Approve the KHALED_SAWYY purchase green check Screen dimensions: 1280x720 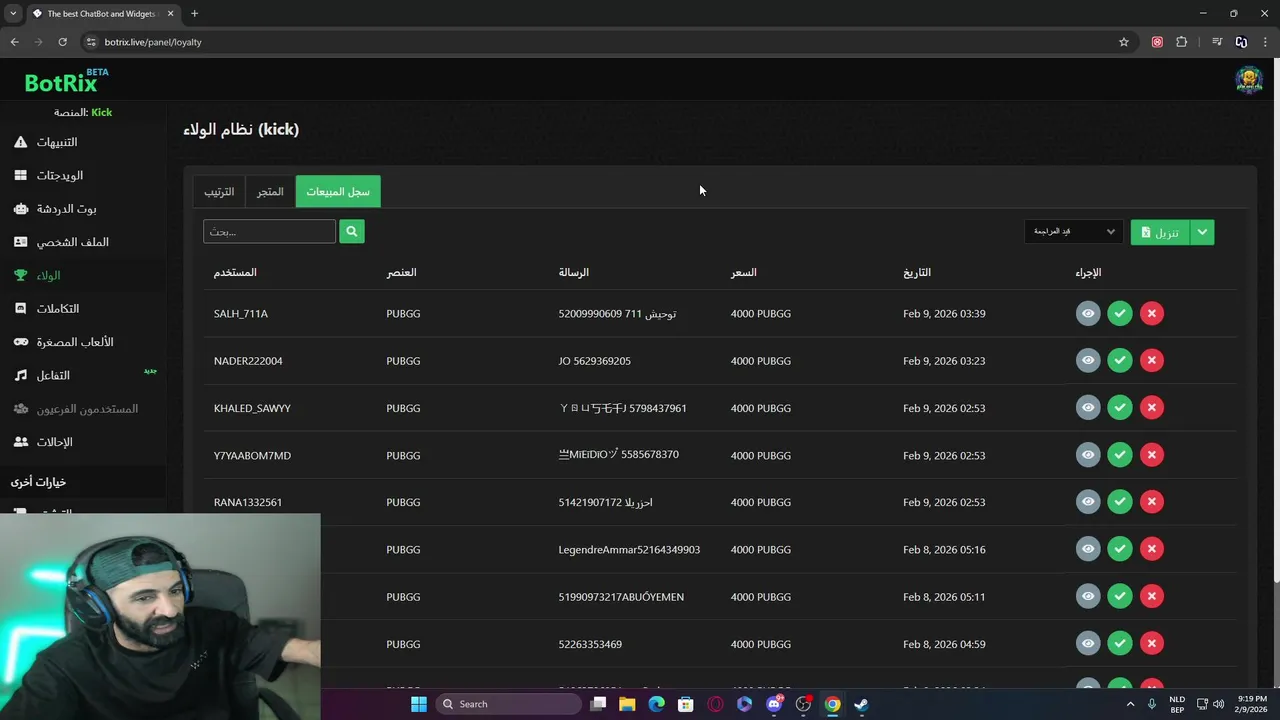coord(1120,407)
